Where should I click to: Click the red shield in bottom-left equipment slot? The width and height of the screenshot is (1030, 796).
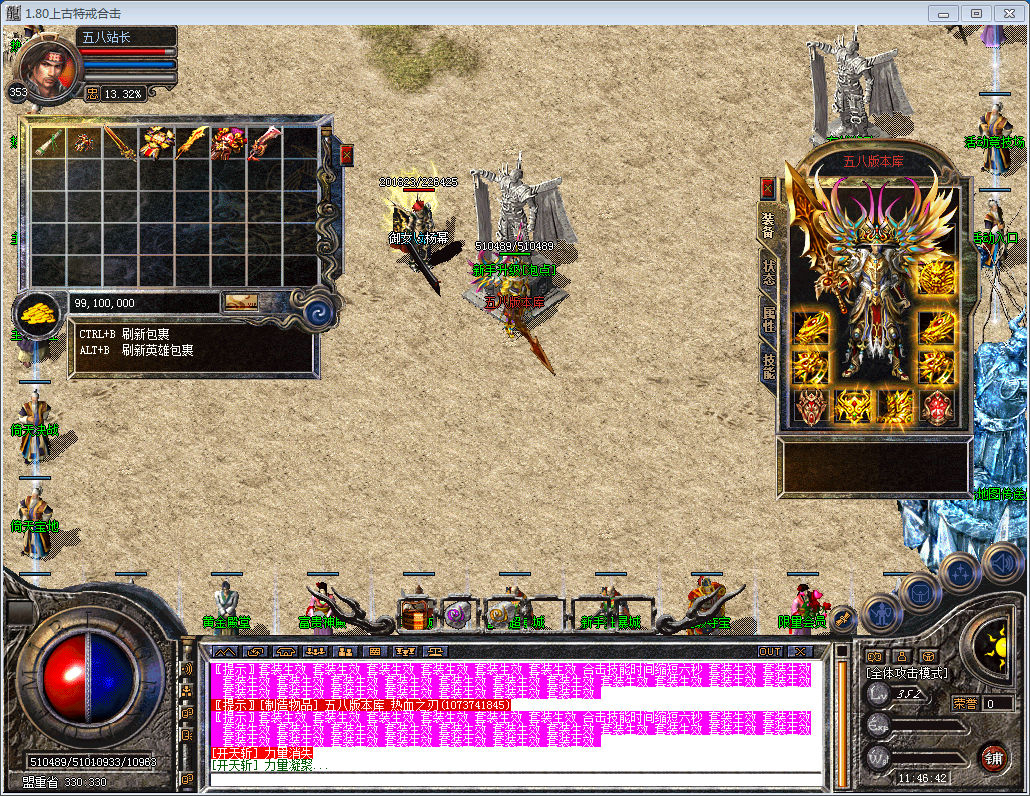point(812,407)
